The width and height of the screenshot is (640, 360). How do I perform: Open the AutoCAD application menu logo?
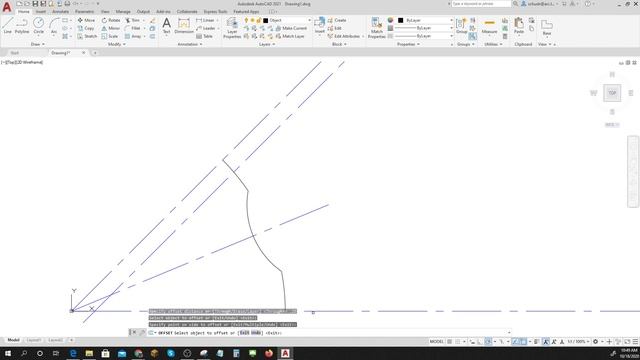click(x=7, y=7)
